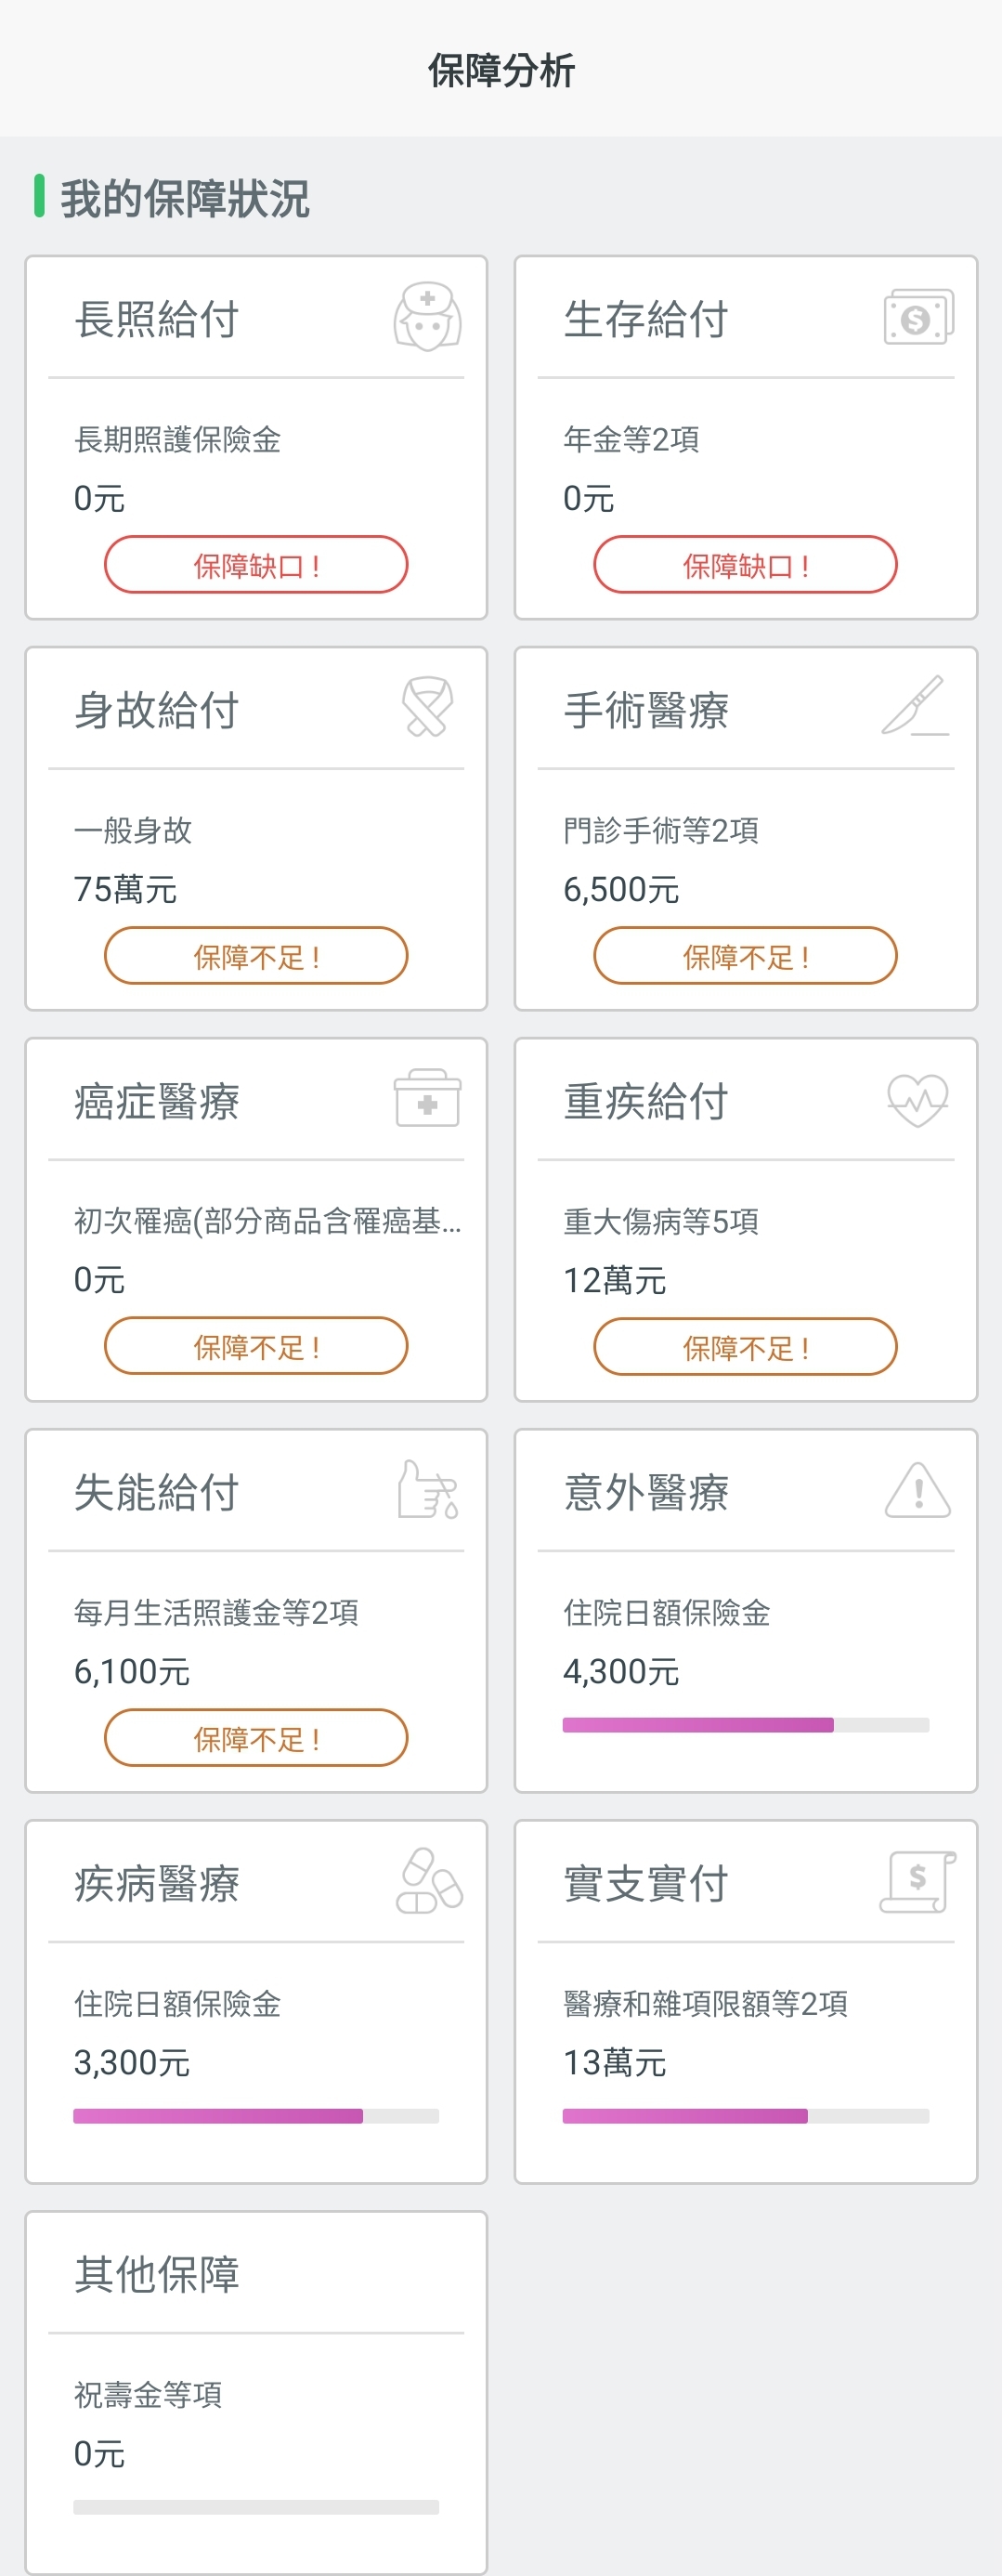The image size is (1002, 2576).
Task: Tap the hand icon on 失能給付 card
Action: [x=427, y=1490]
